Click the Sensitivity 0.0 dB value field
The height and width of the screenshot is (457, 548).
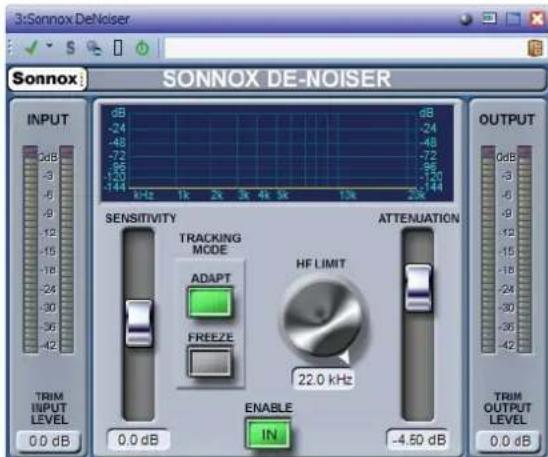(138, 440)
